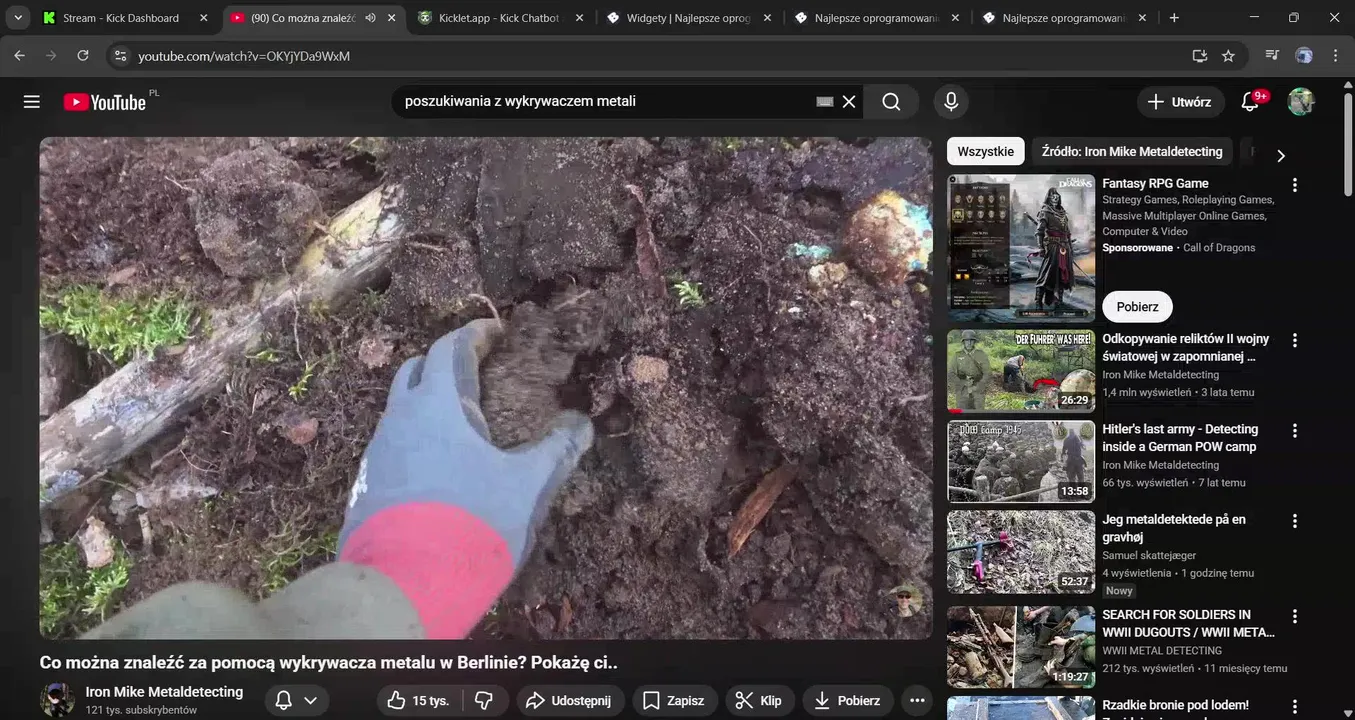Open options menu for Jeg metaldetektede video
This screenshot has width=1355, height=720.
1295,521
